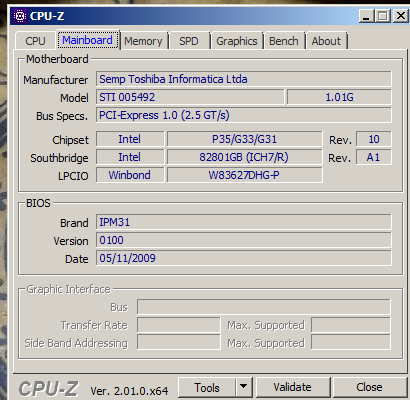Click the Validate button
The height and width of the screenshot is (400, 410).
tap(292, 387)
